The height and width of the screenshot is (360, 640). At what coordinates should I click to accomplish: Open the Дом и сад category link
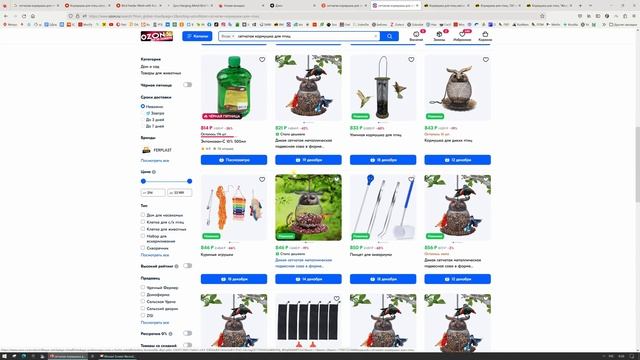(150, 67)
